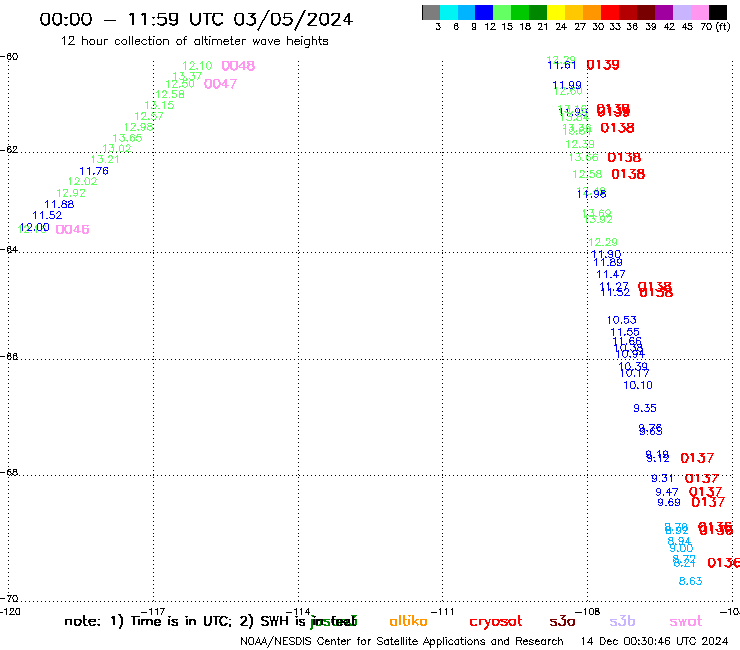
Task: Click the longitude axis label '-108'
Action: pos(588,611)
